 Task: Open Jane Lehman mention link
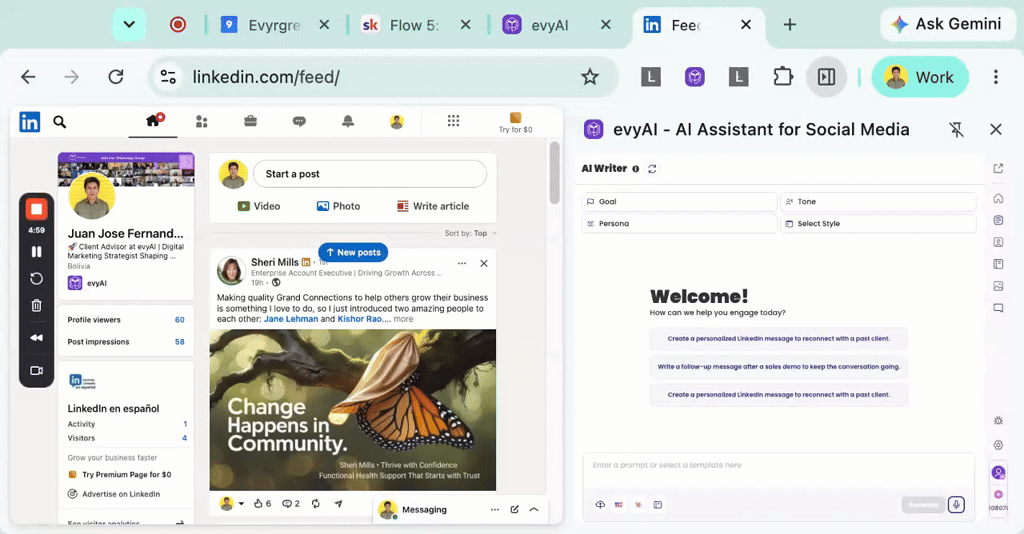(291, 319)
